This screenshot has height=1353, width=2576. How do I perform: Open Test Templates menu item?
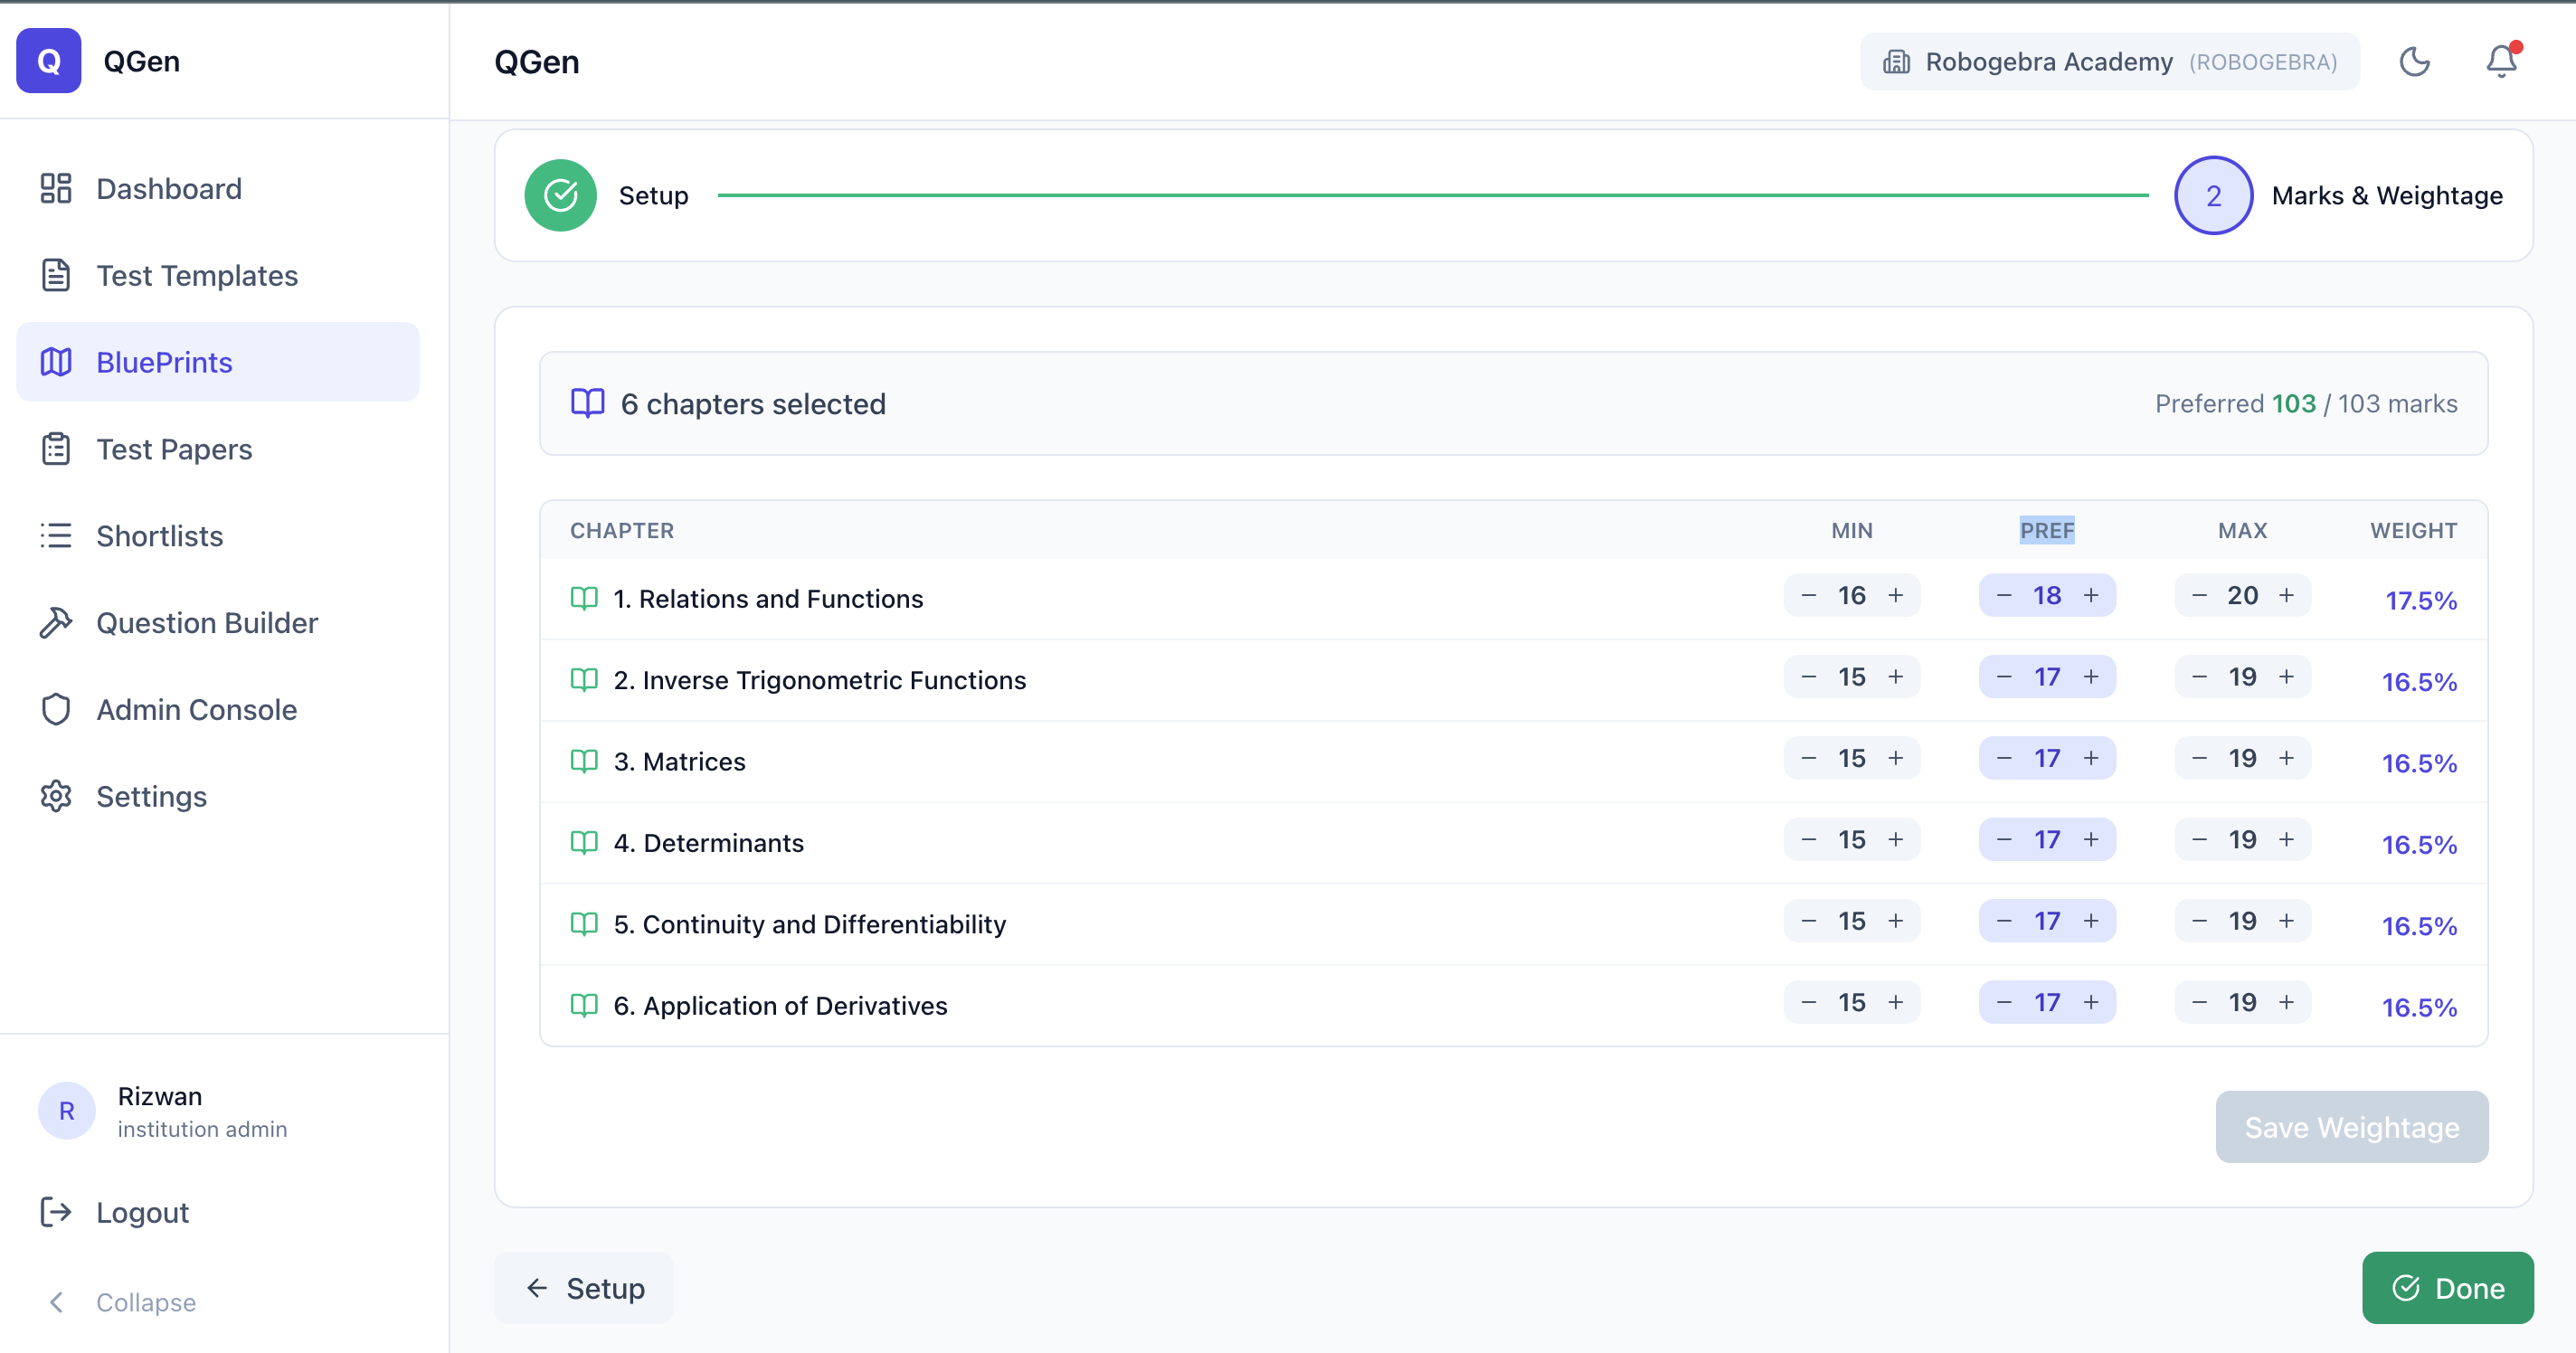(197, 275)
